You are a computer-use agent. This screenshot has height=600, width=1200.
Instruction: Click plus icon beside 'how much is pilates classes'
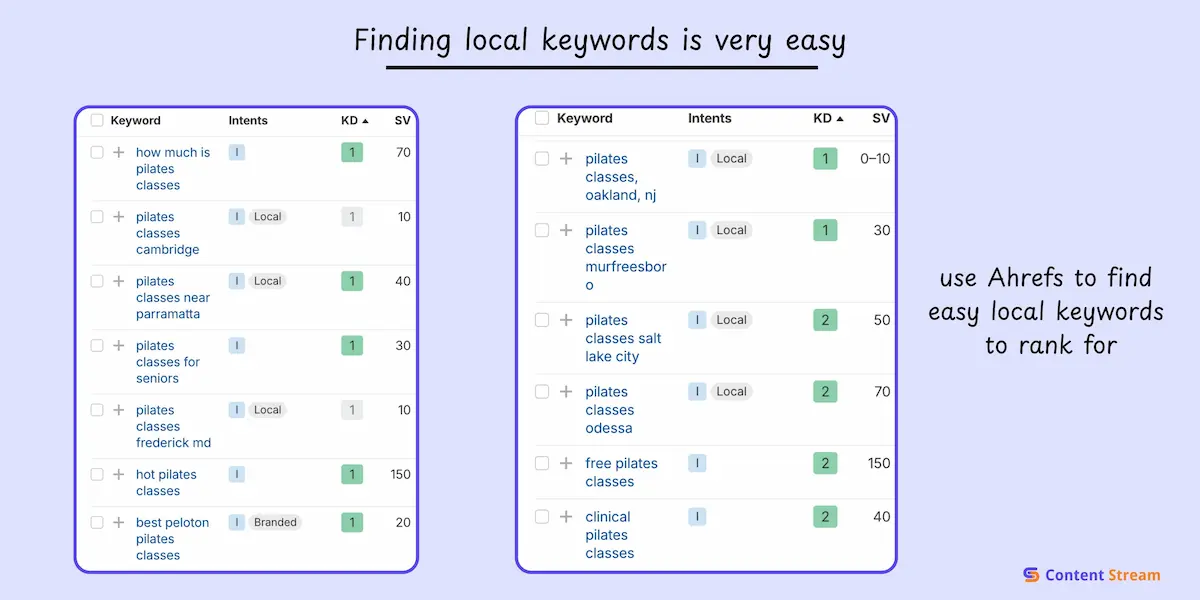(x=118, y=153)
